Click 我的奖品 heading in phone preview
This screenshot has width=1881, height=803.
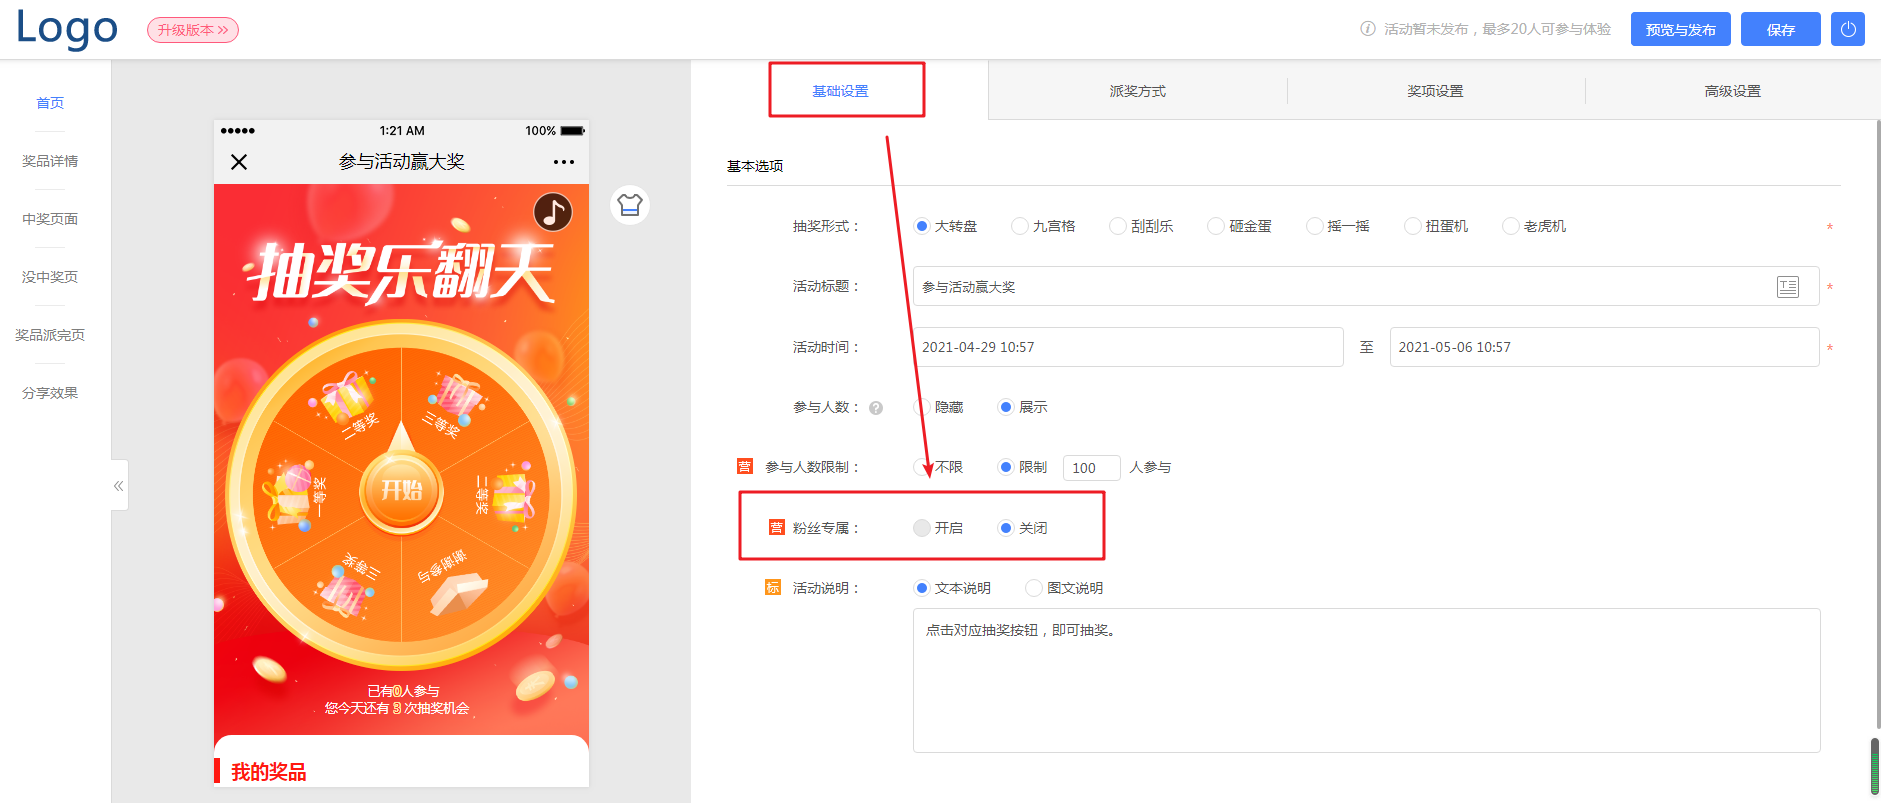[269, 772]
